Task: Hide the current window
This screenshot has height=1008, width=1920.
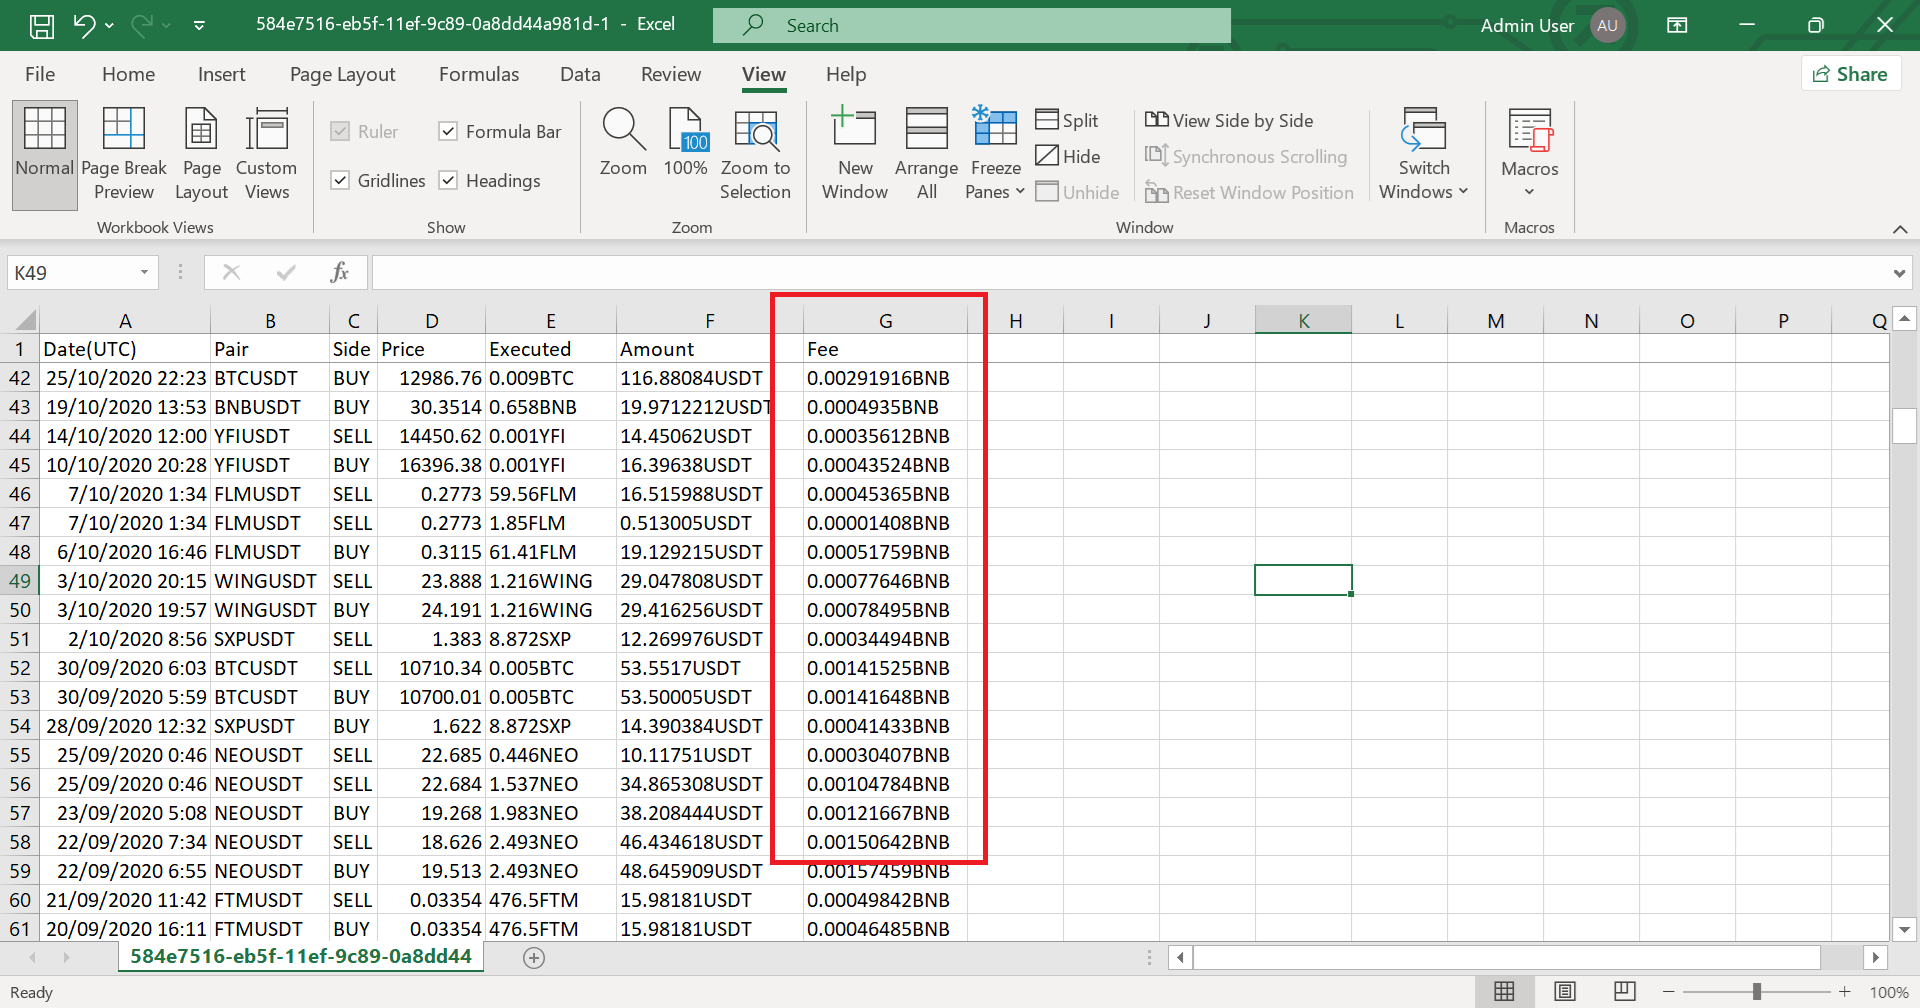Action: (1068, 156)
